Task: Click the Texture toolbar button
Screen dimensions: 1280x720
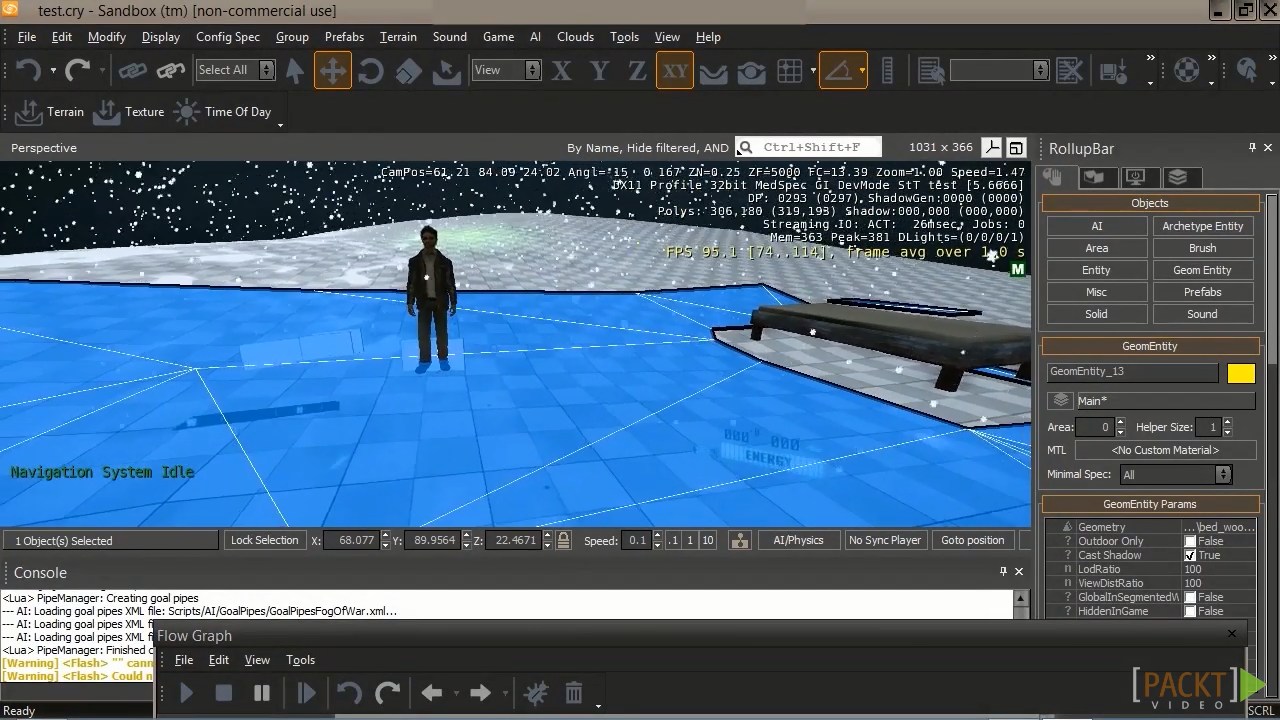Action: pos(128,112)
